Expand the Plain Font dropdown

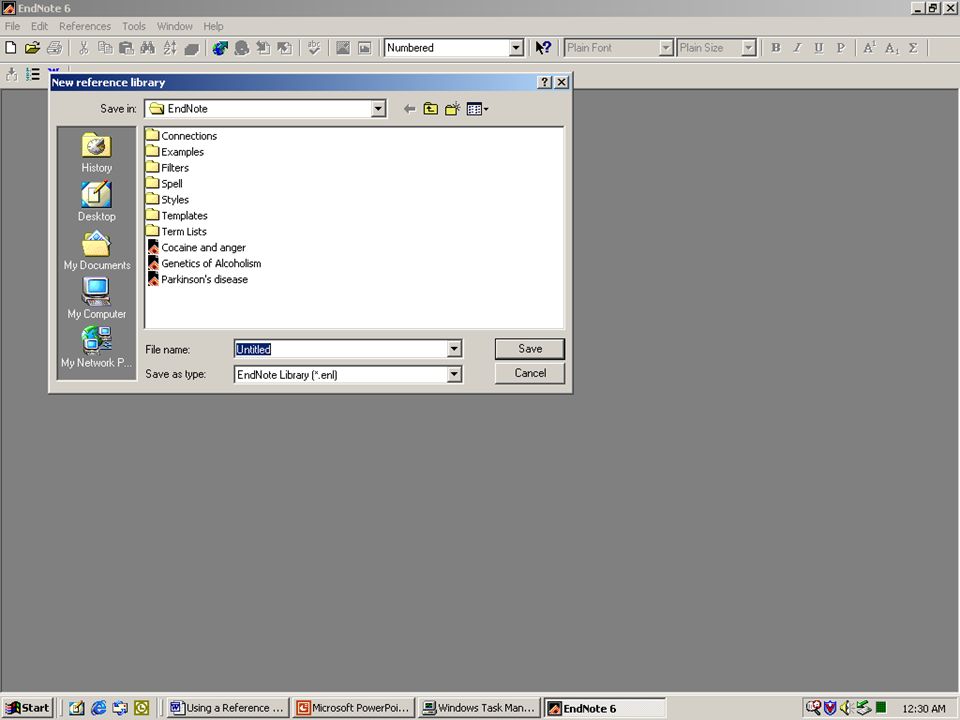coord(666,48)
